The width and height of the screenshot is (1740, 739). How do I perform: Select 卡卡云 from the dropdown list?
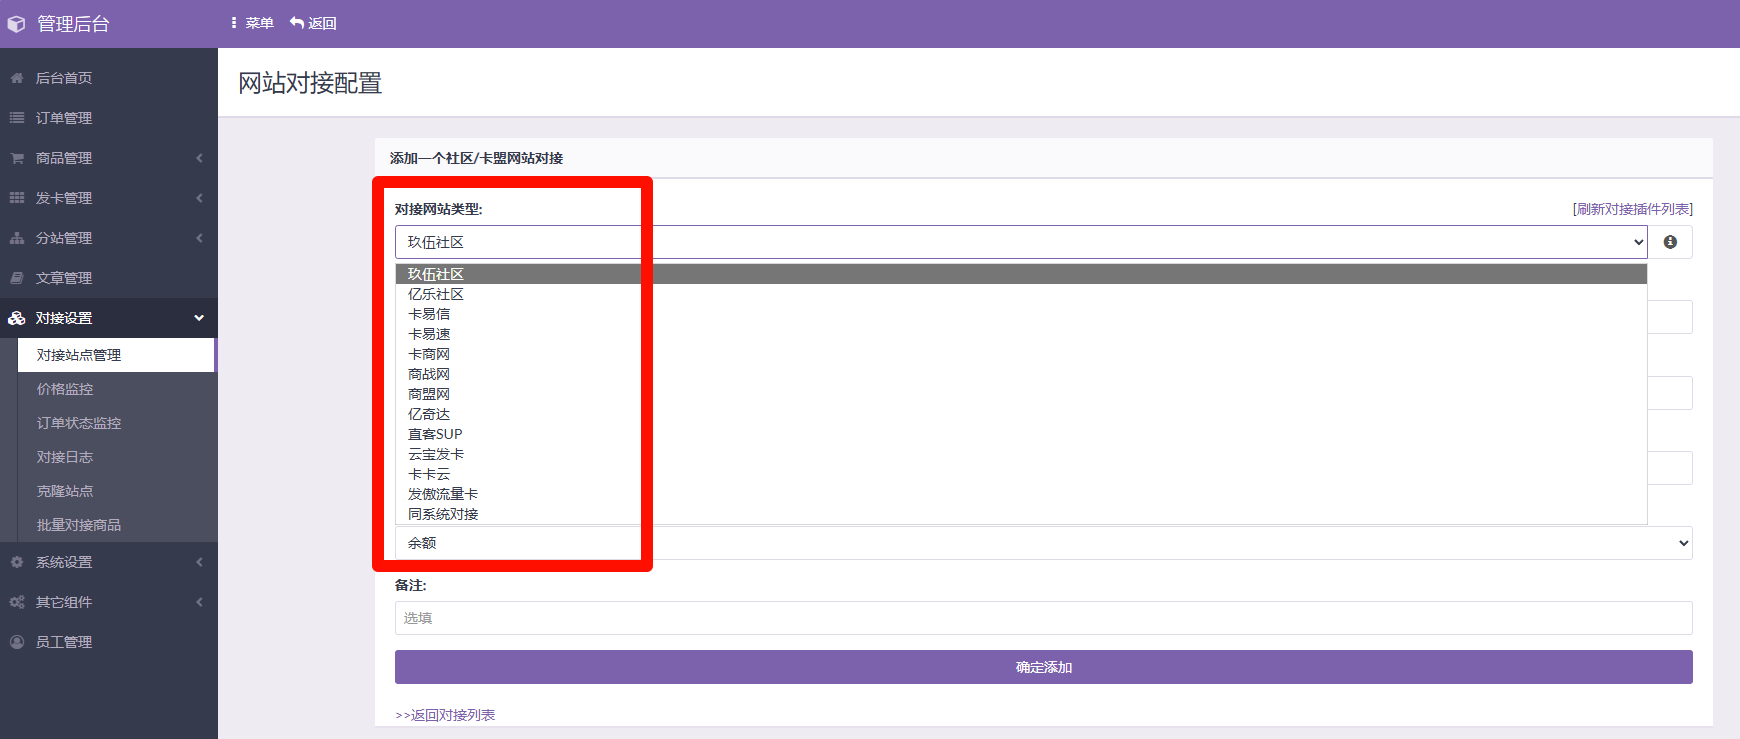(x=1021, y=474)
